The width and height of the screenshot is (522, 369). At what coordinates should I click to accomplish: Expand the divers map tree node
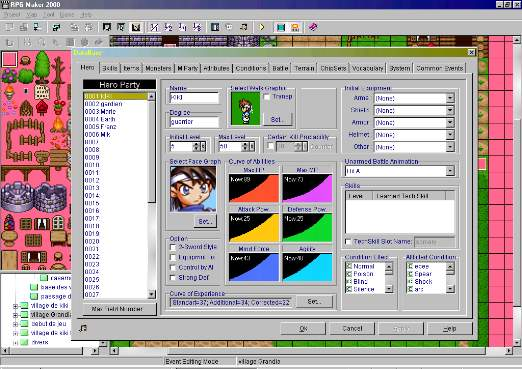point(15,342)
